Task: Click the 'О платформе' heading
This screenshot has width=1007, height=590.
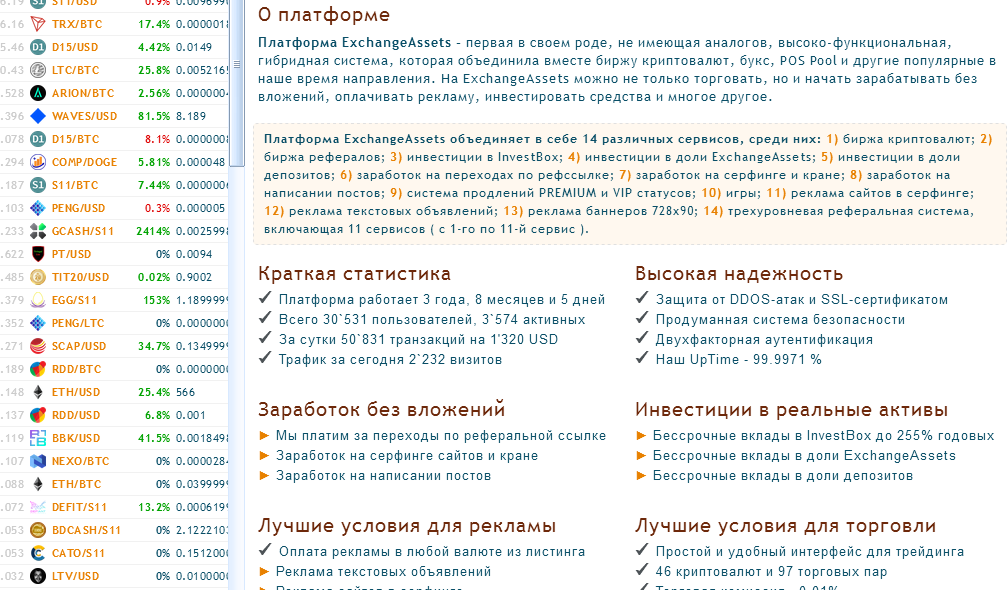Action: pos(324,15)
